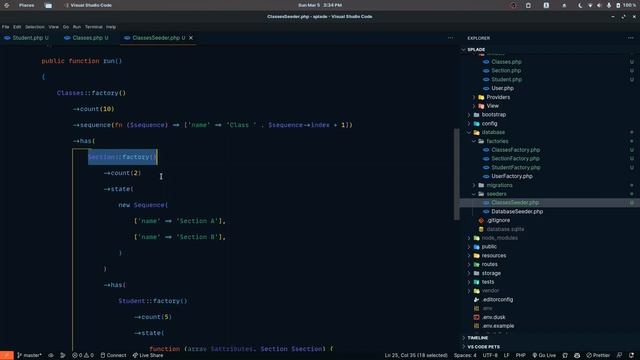The width and height of the screenshot is (640, 360).
Task: Open Classes.php in Explorer tree
Action: 506,62
